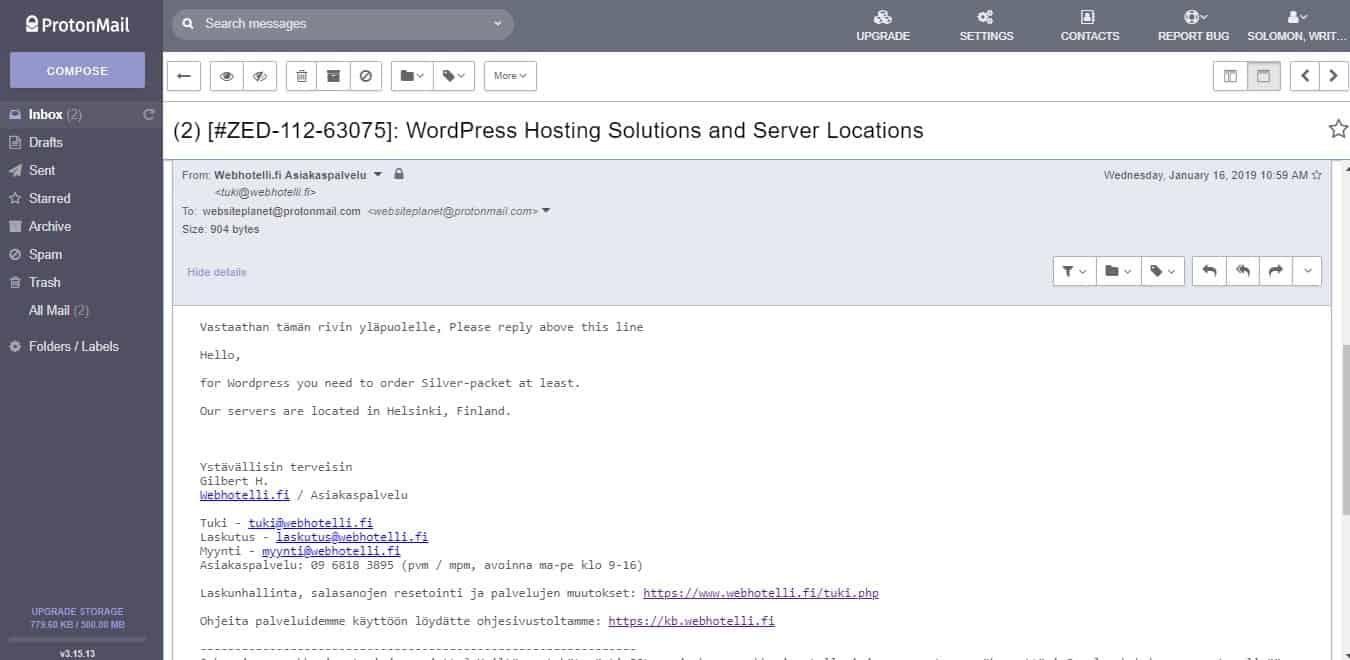This screenshot has width=1350, height=660.
Task: Switch to row layout view
Action: tap(1264, 76)
